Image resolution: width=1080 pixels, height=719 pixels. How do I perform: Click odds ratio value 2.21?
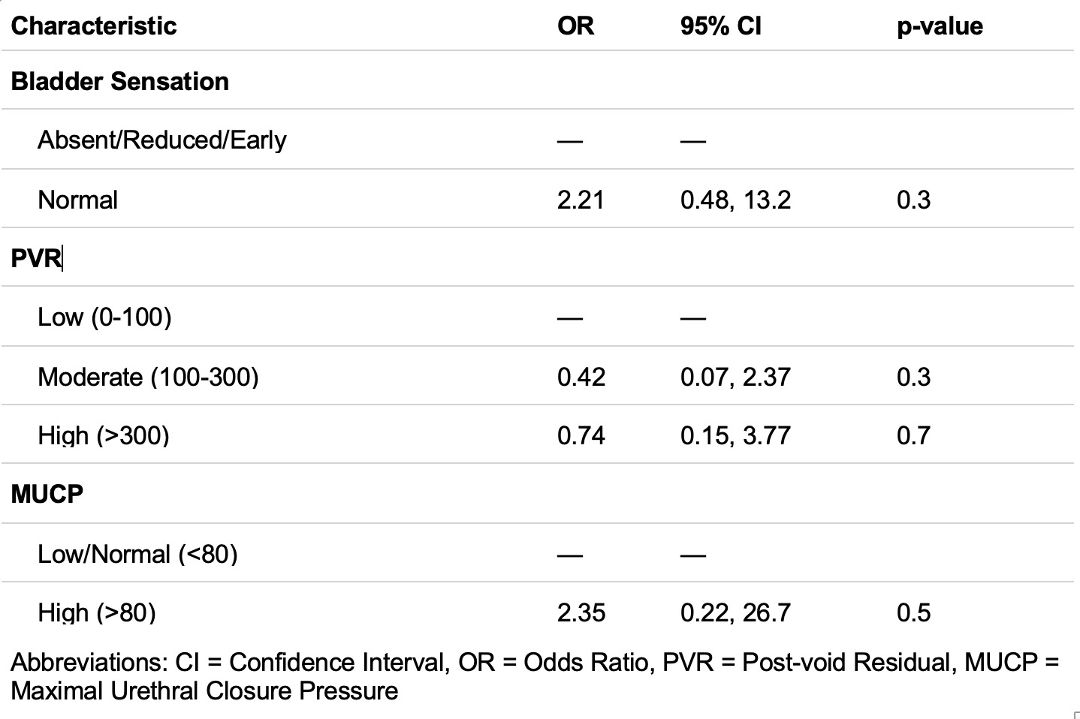click(x=581, y=200)
